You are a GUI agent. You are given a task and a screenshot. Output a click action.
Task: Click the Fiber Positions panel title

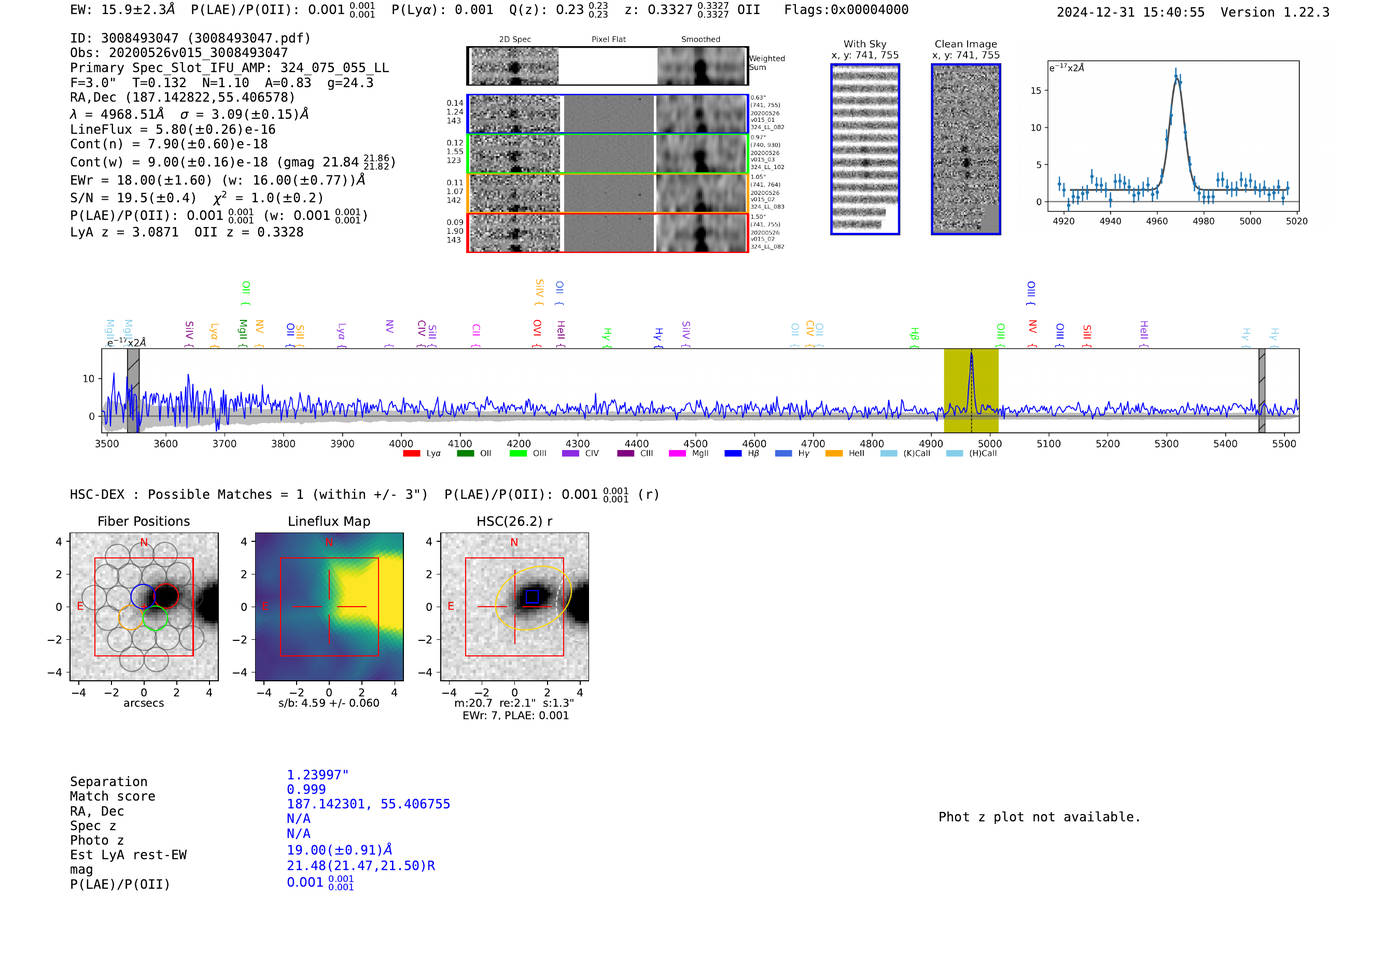pos(143,521)
